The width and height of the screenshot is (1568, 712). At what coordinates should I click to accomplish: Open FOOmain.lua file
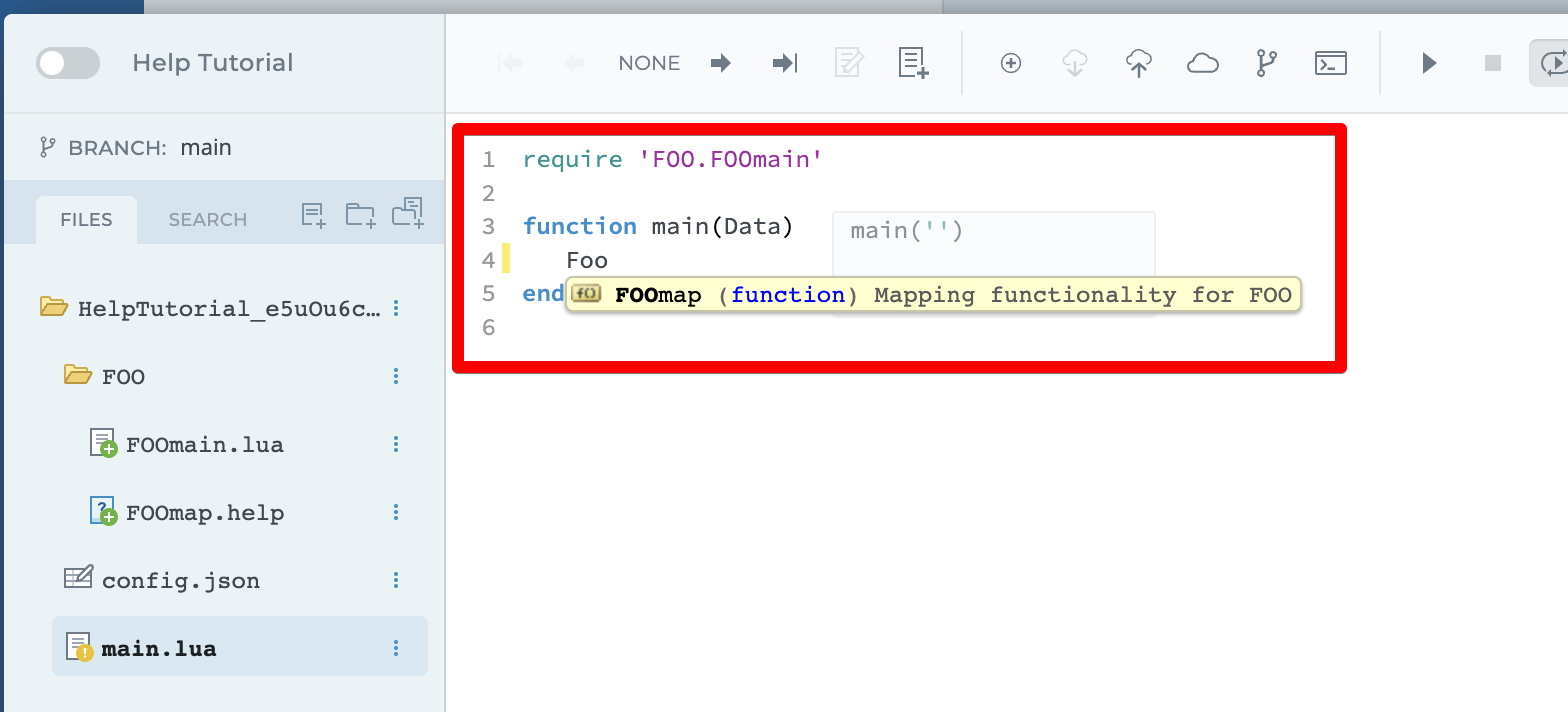[204, 445]
